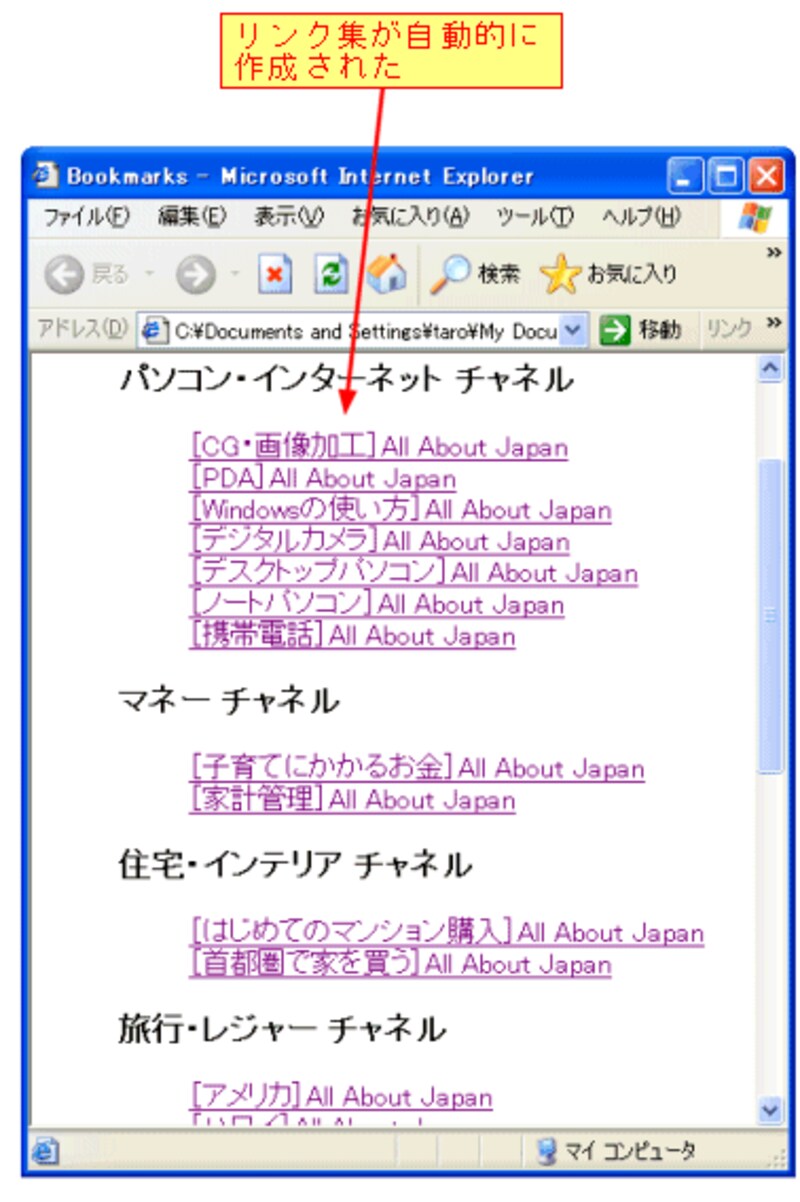800x1202 pixels.
Task: Click the status bar page icon
Action: point(43,1151)
